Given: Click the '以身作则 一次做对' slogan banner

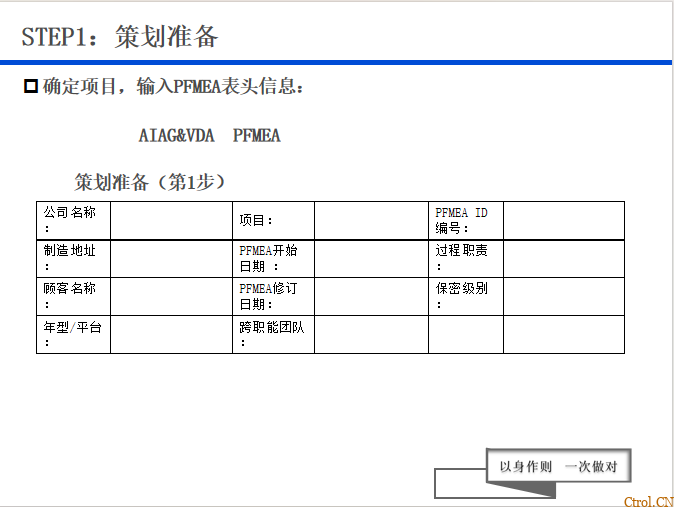Looking at the screenshot, I should coord(558,466).
